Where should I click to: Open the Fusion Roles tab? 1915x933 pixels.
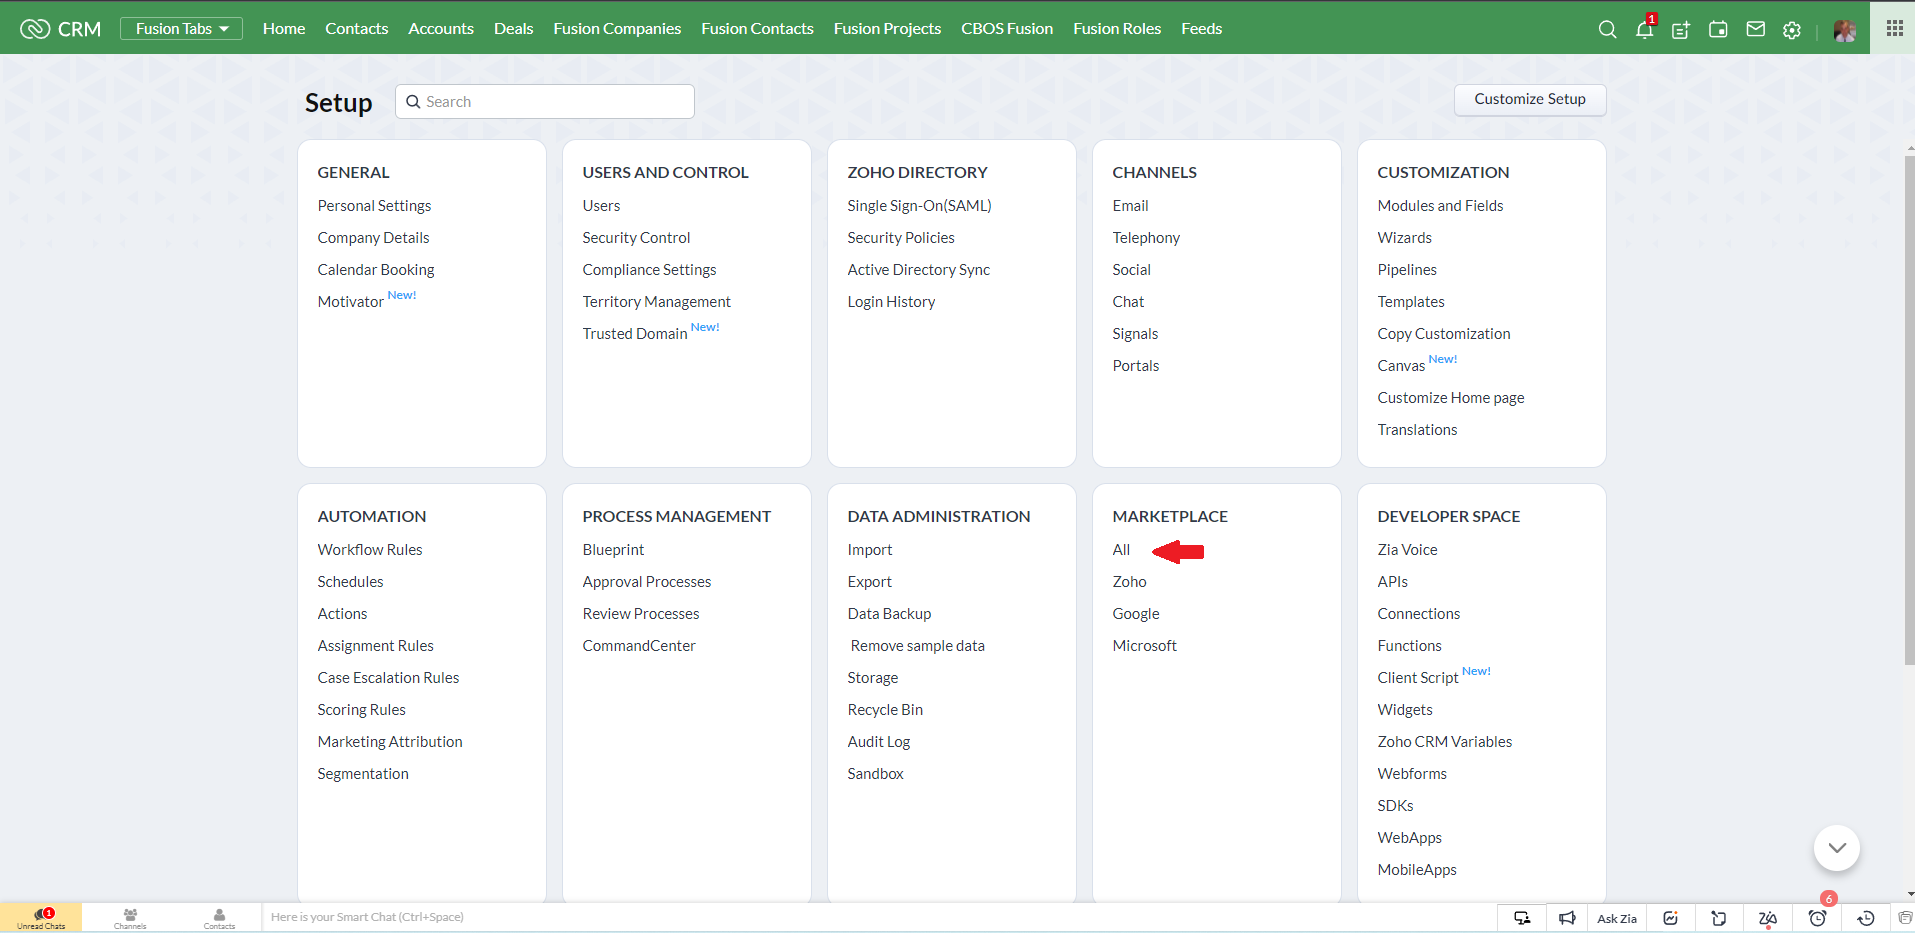1117,29
